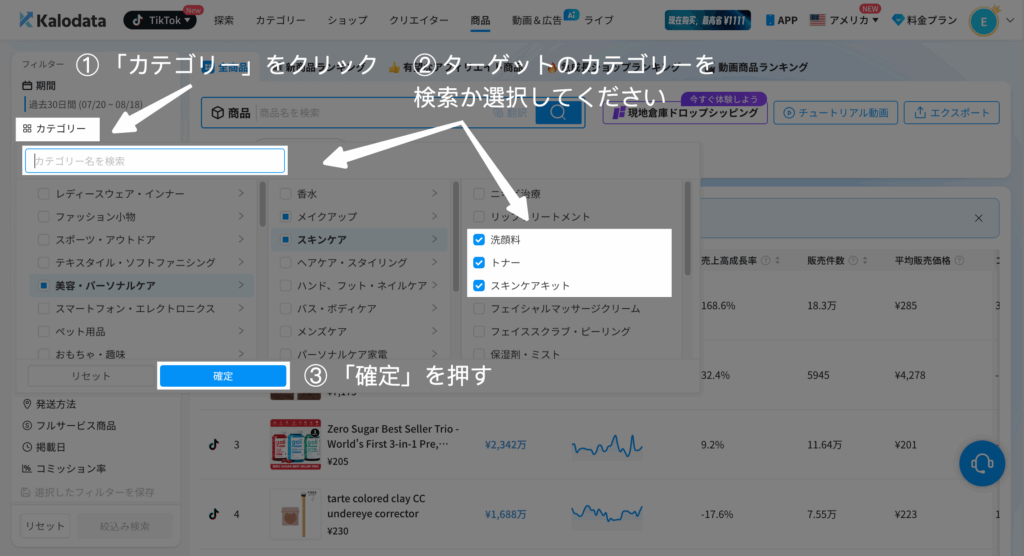Open the customer support headset chat
This screenshot has width=1024, height=556.
coord(982,463)
